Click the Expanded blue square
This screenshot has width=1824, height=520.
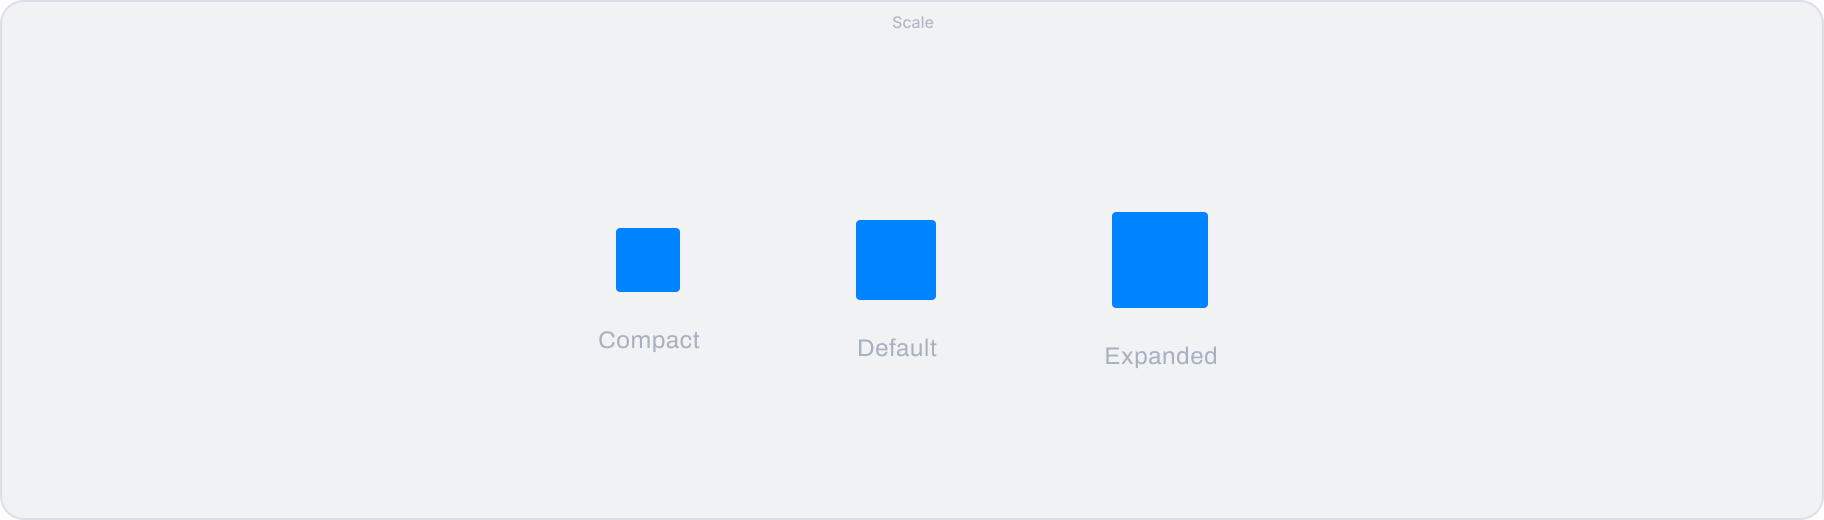(x=1160, y=260)
